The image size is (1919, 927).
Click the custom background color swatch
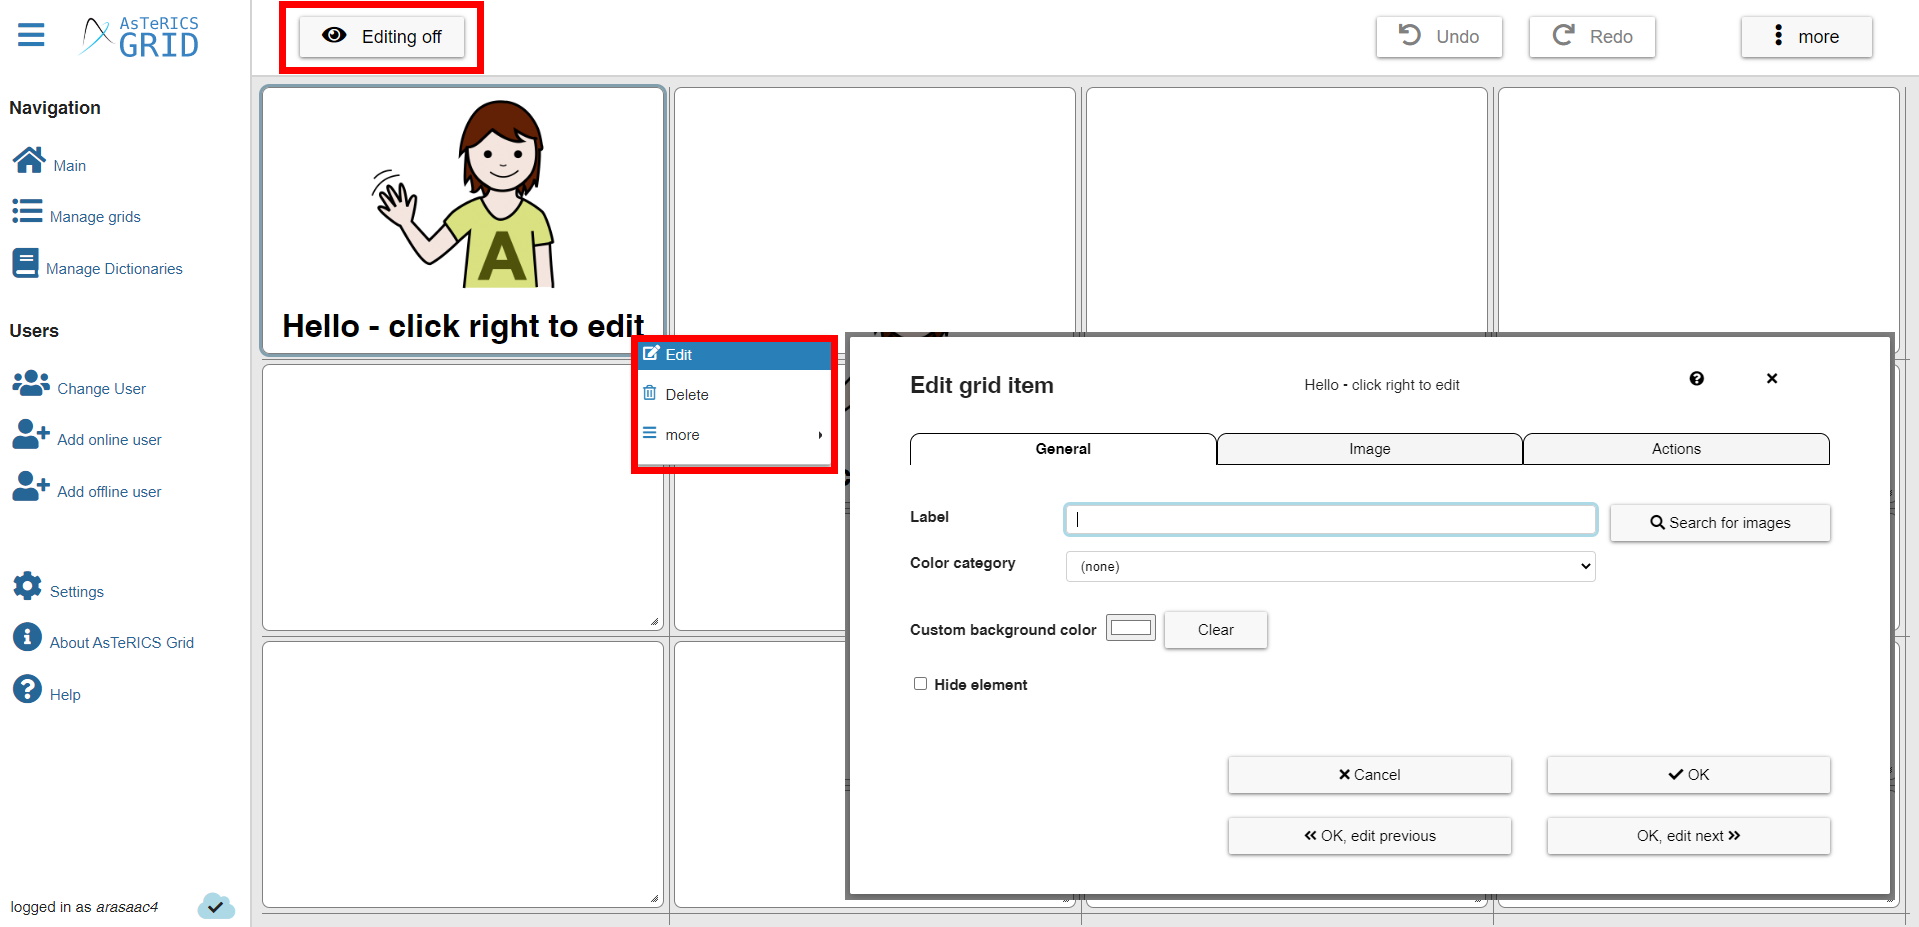point(1129,627)
